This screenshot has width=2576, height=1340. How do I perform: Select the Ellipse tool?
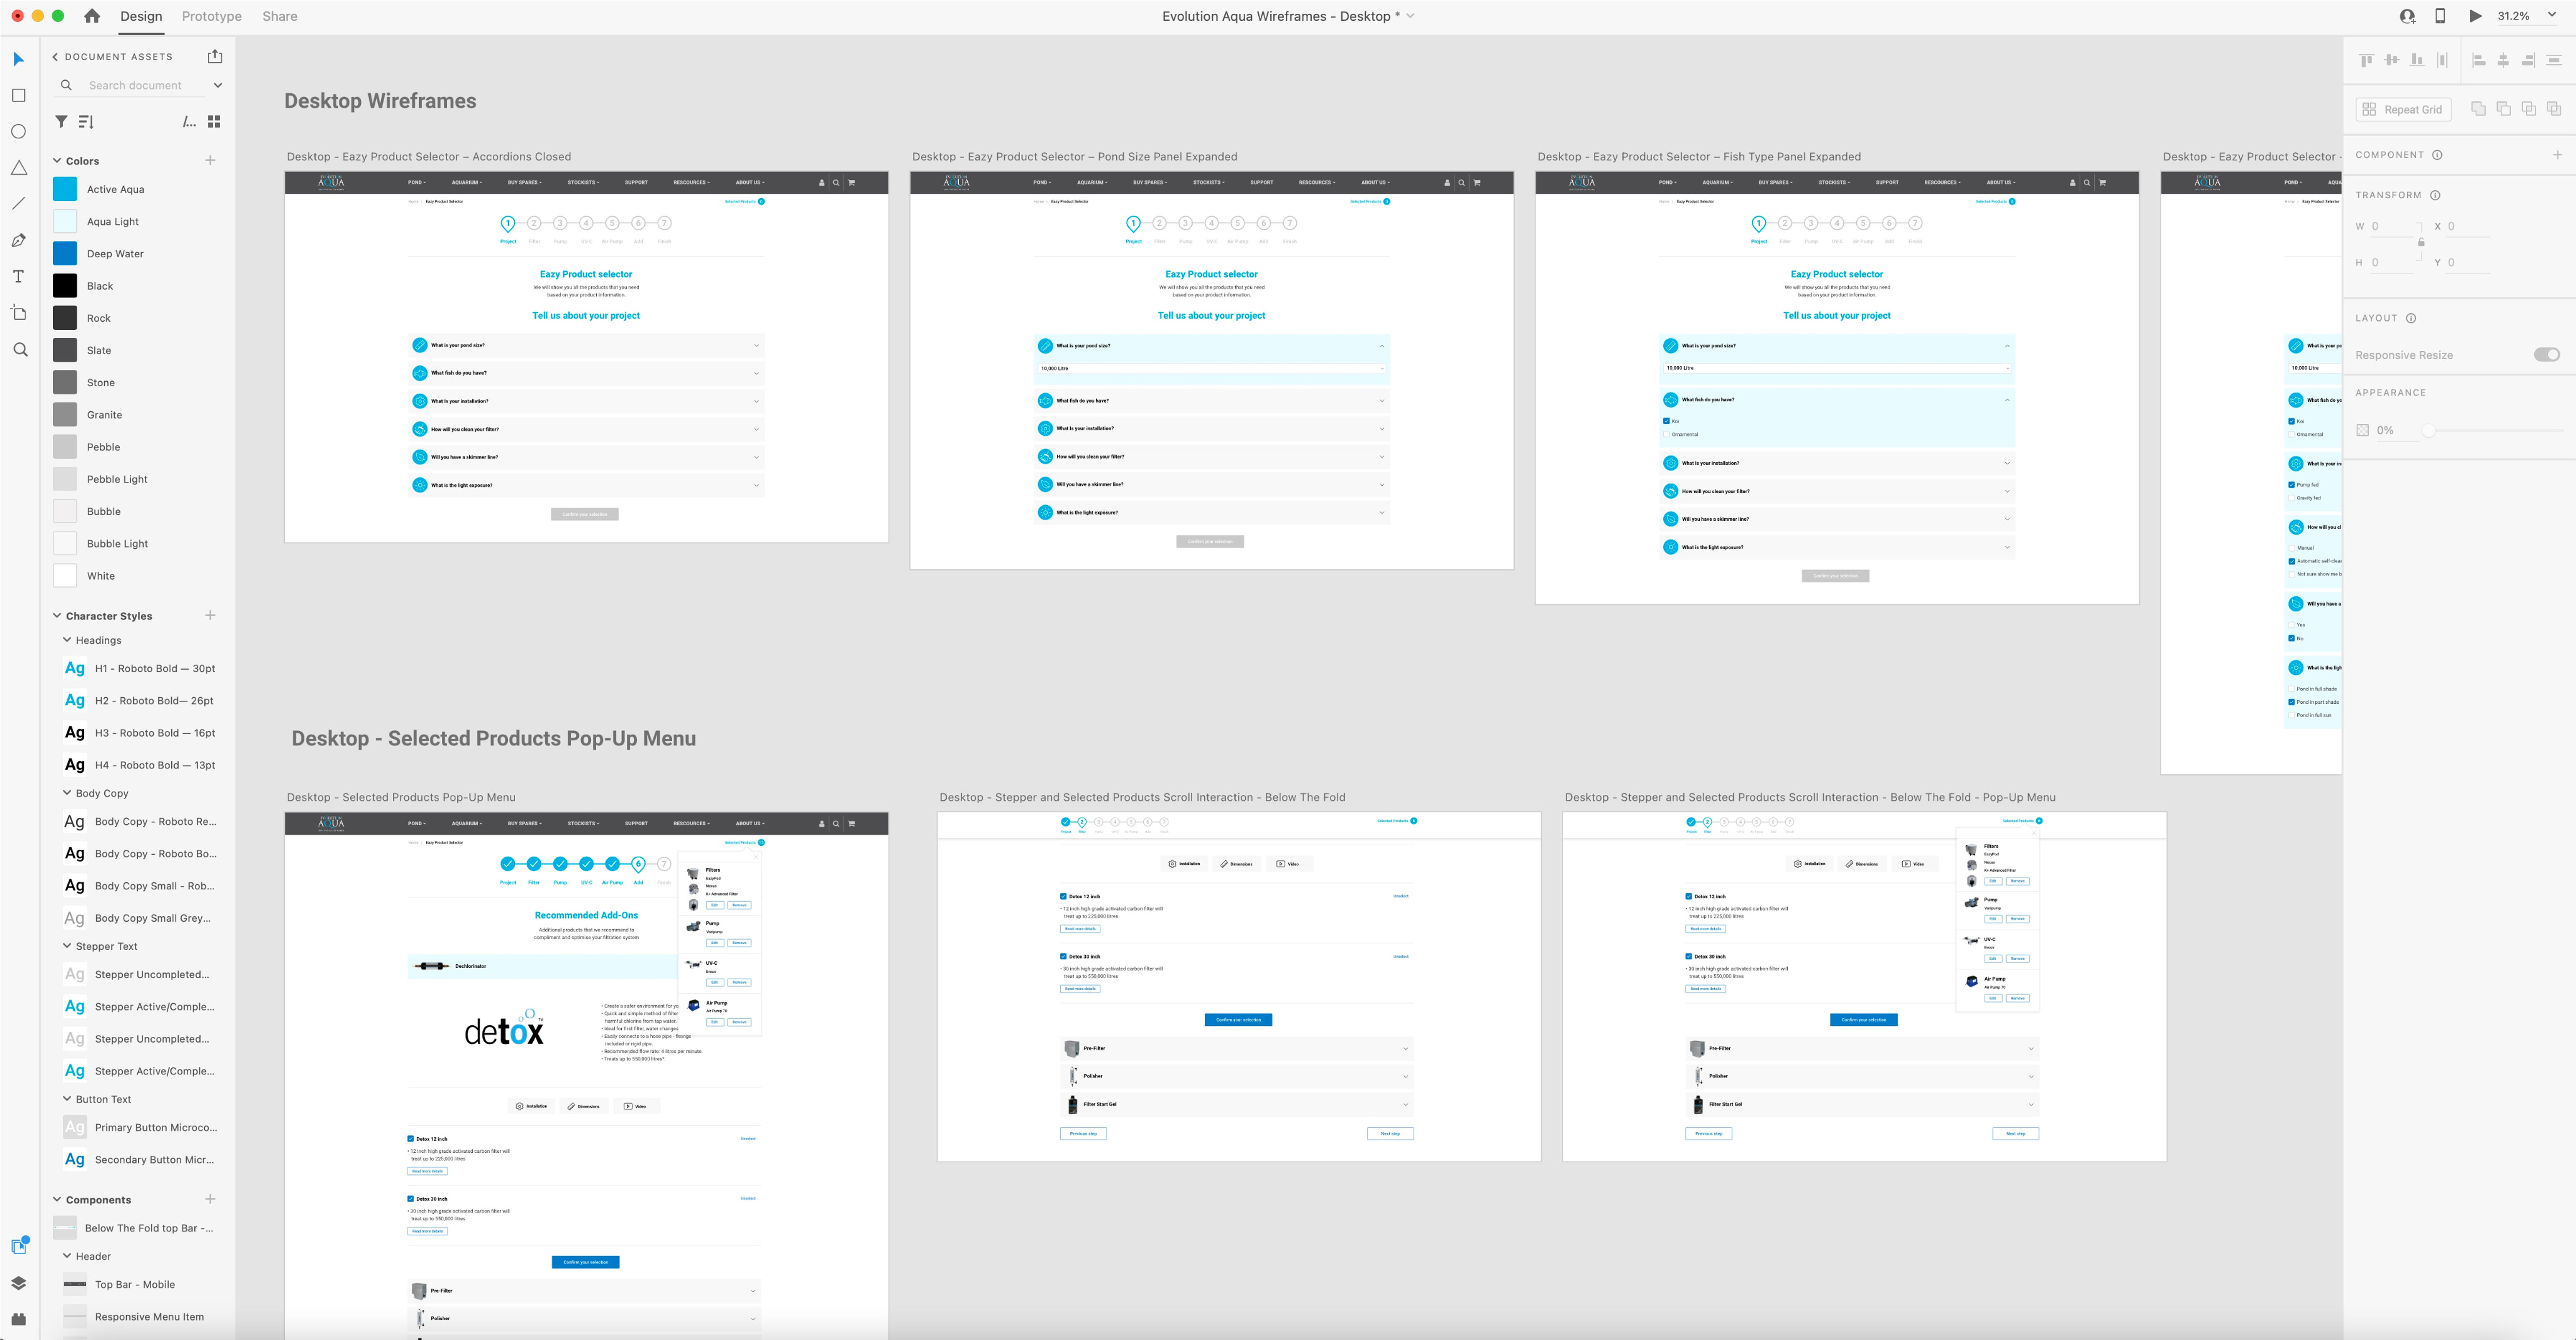(19, 131)
